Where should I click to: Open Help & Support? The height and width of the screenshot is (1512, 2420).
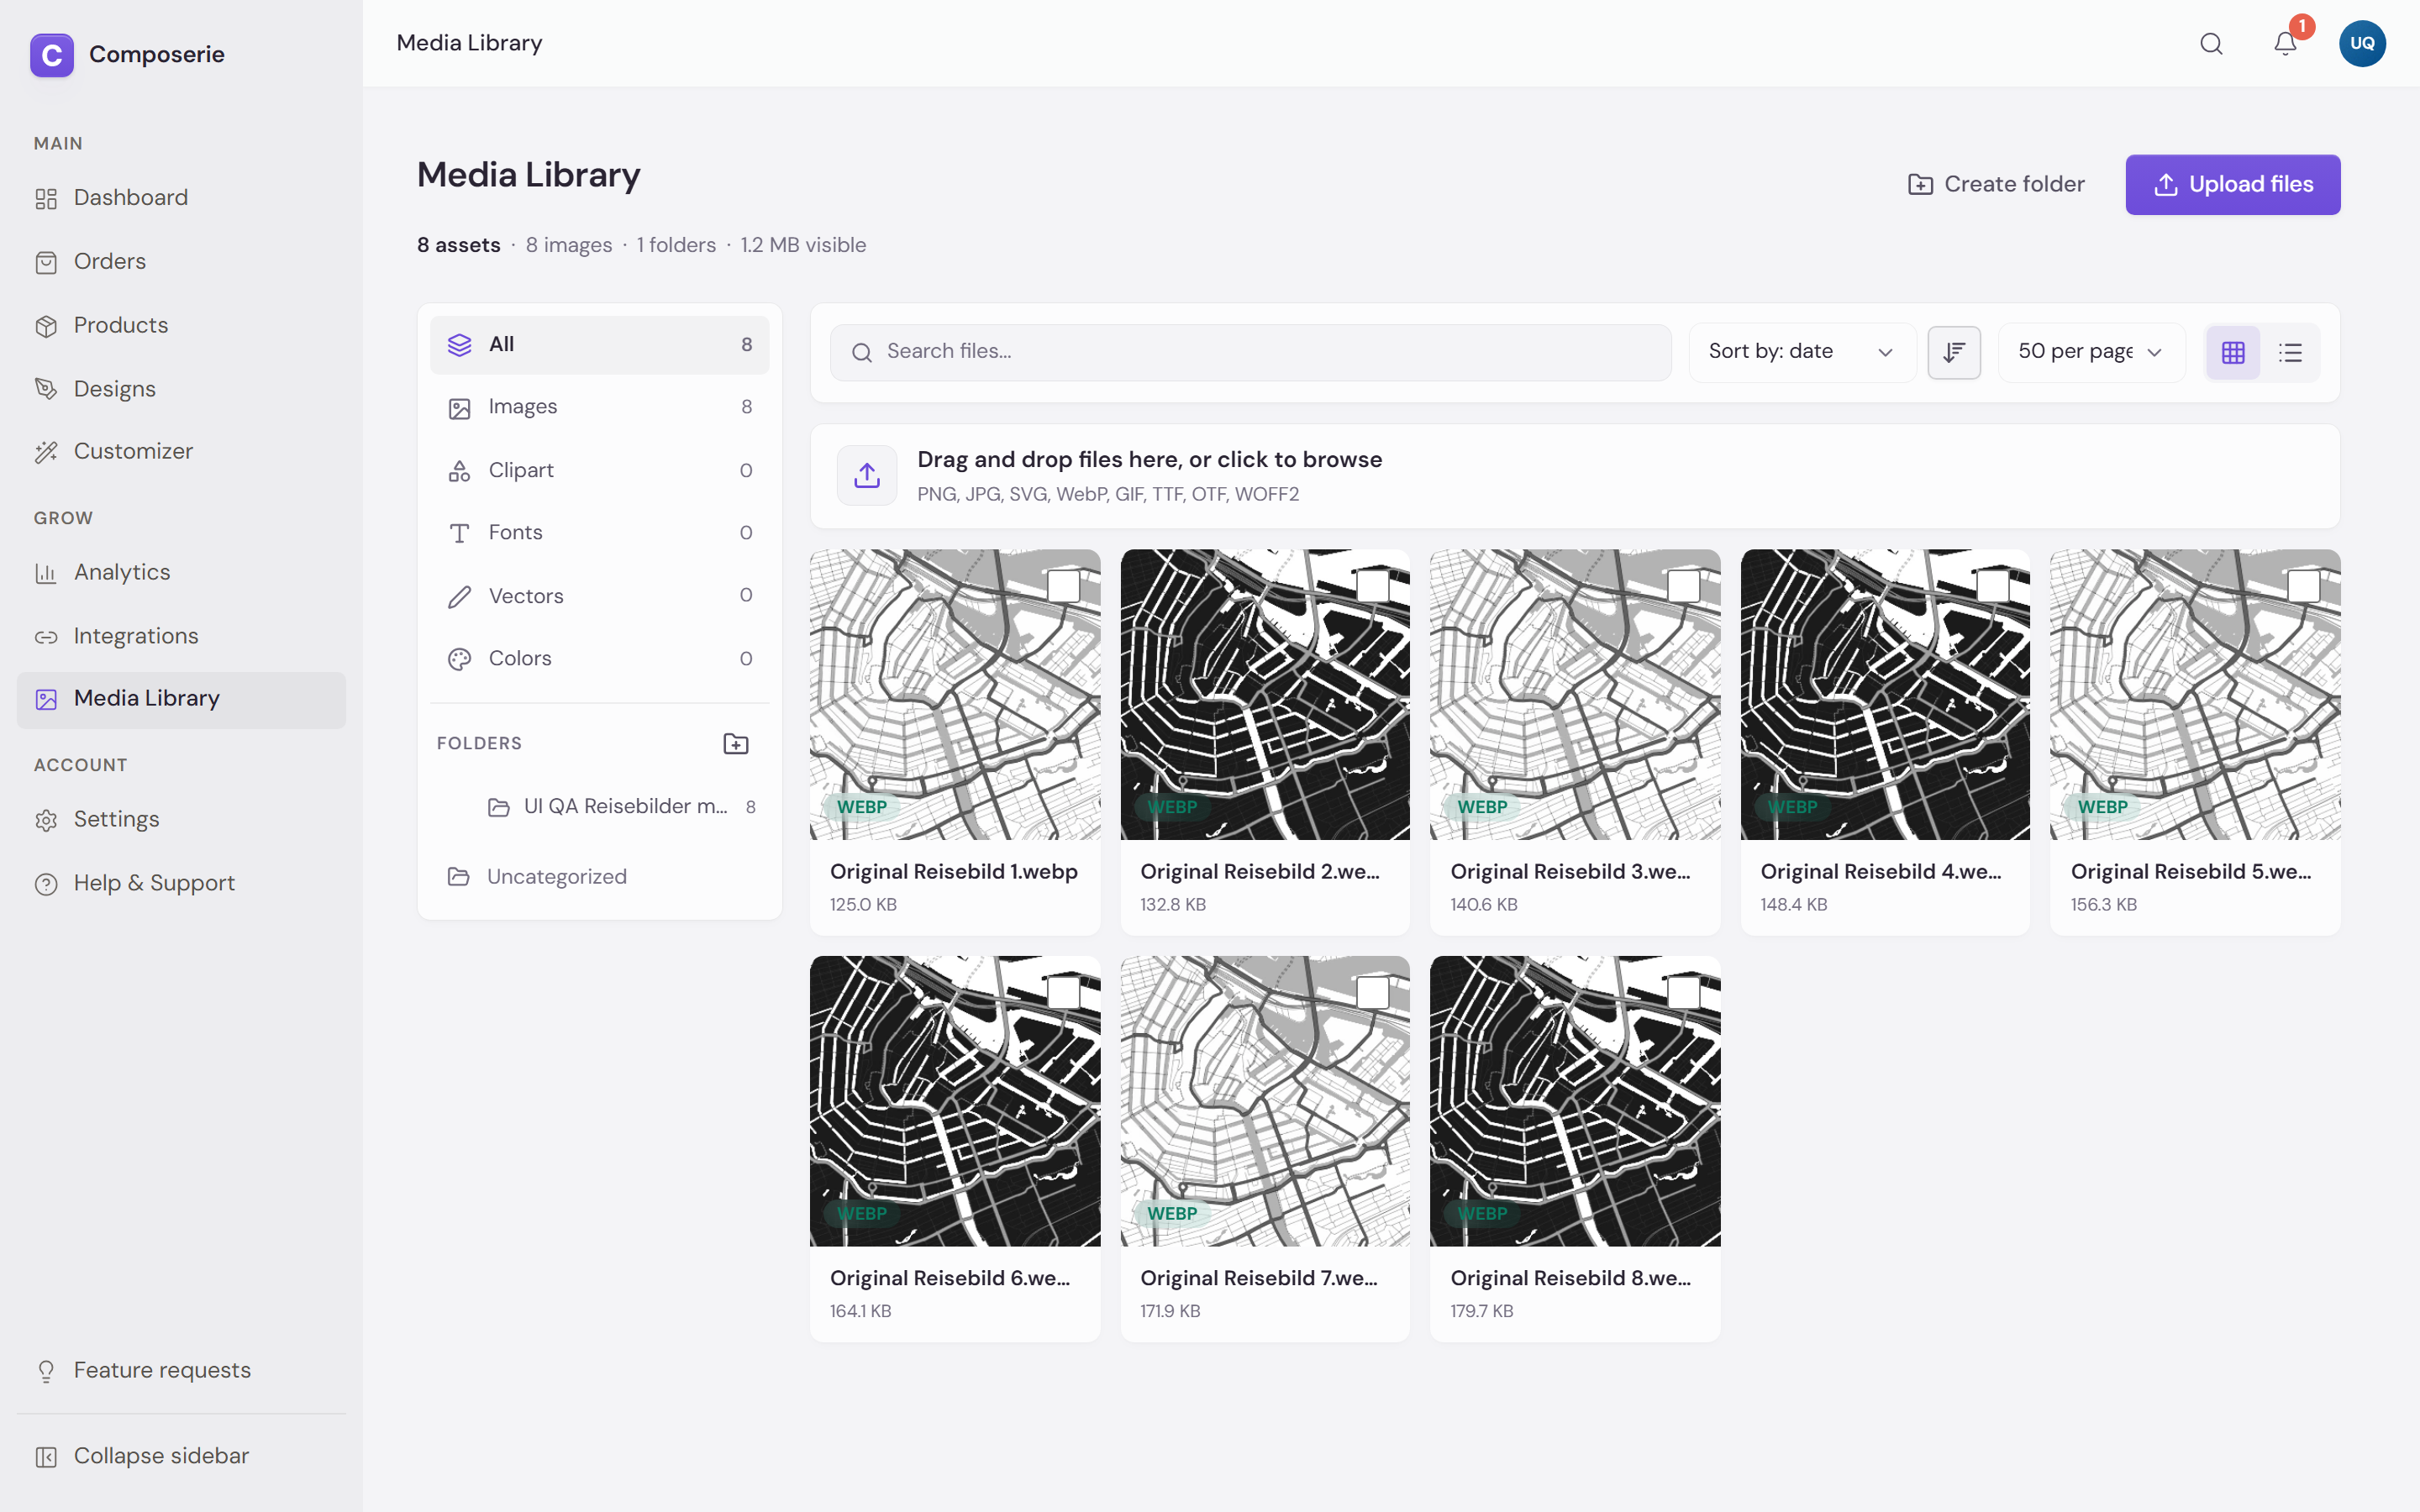point(181,883)
